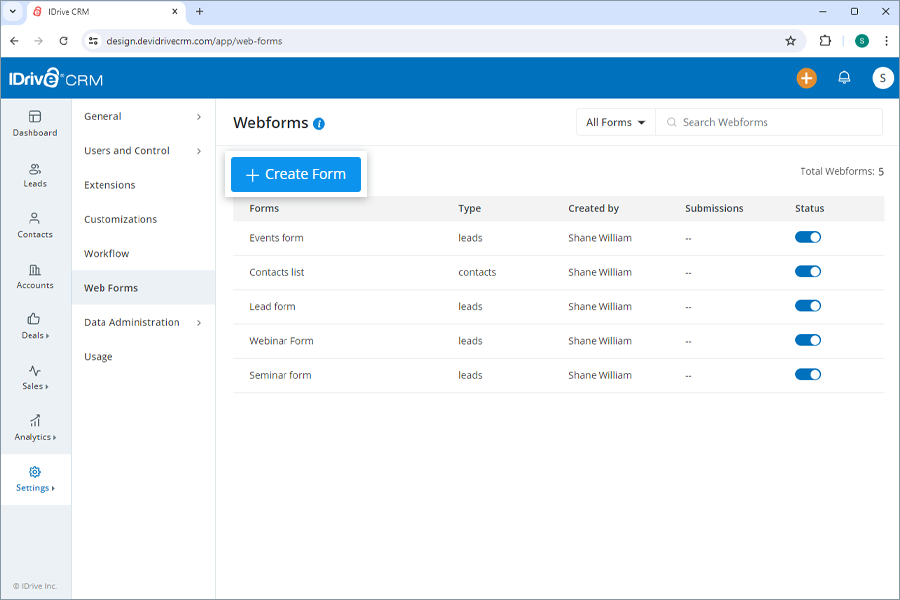900x600 pixels.
Task: Toggle the Seminar form status
Action: click(808, 375)
